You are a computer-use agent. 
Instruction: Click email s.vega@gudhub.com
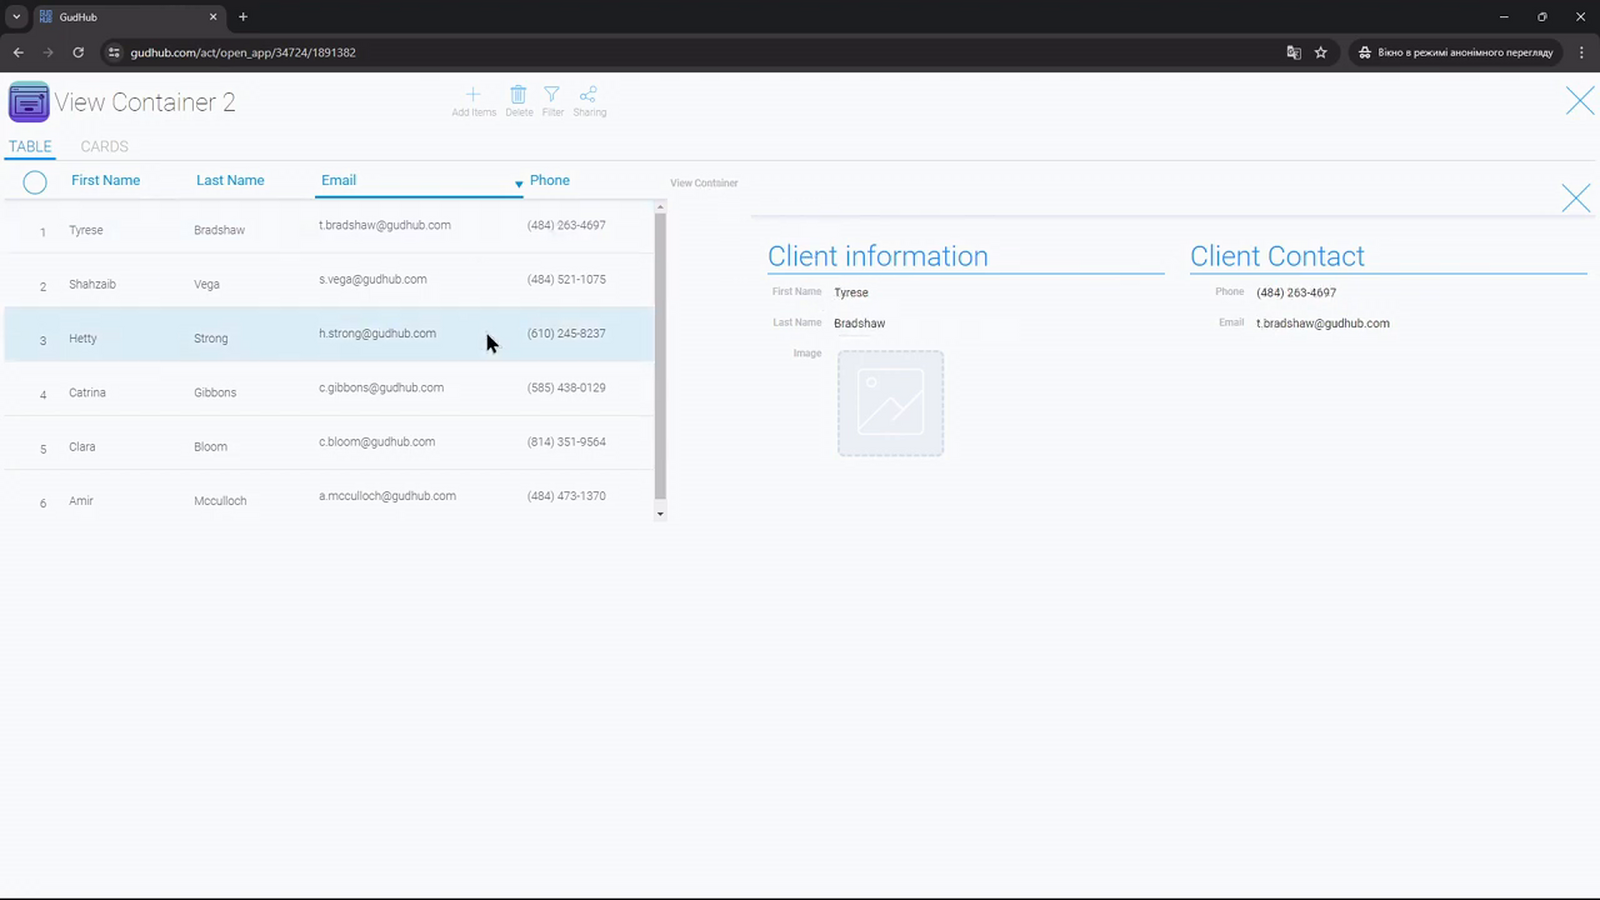[372, 279]
